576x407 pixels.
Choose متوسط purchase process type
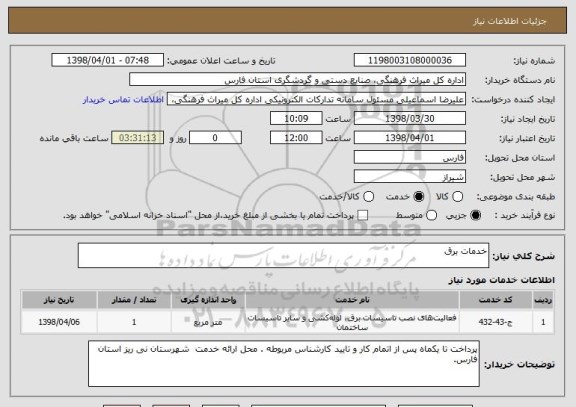pos(431,216)
